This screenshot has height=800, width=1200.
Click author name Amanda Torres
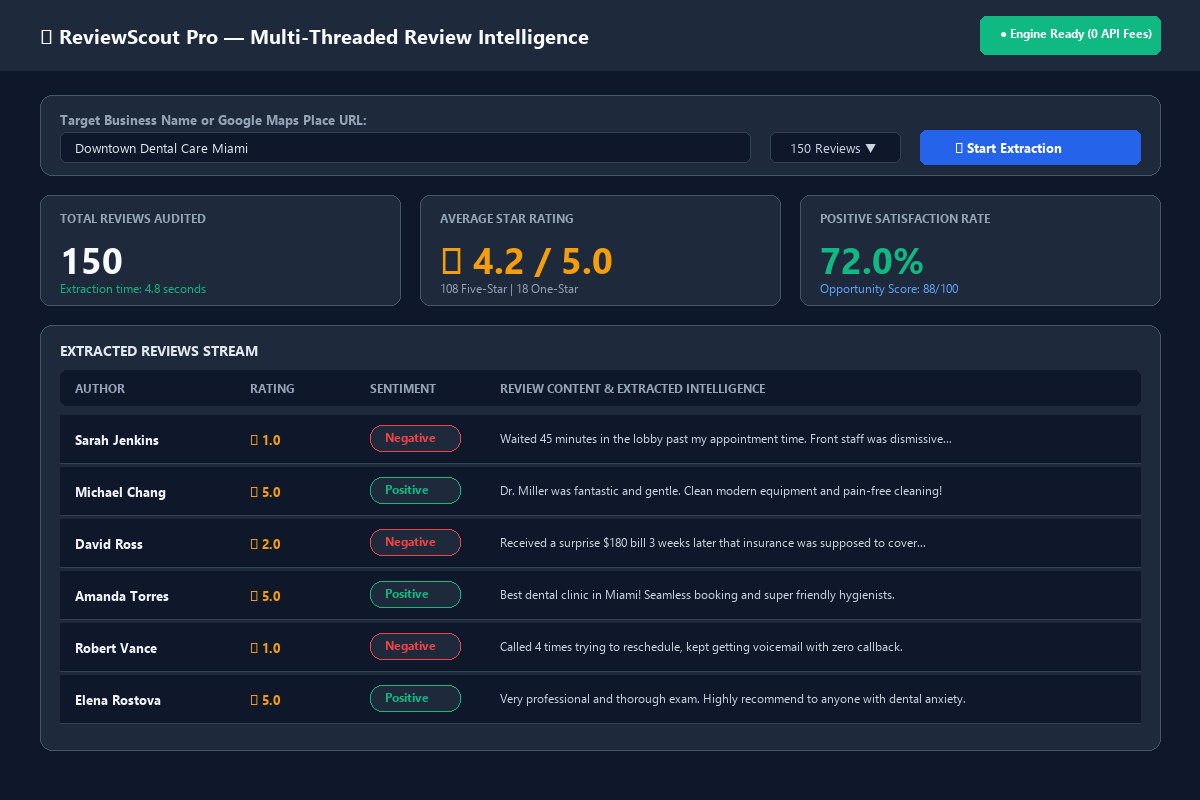[122, 596]
